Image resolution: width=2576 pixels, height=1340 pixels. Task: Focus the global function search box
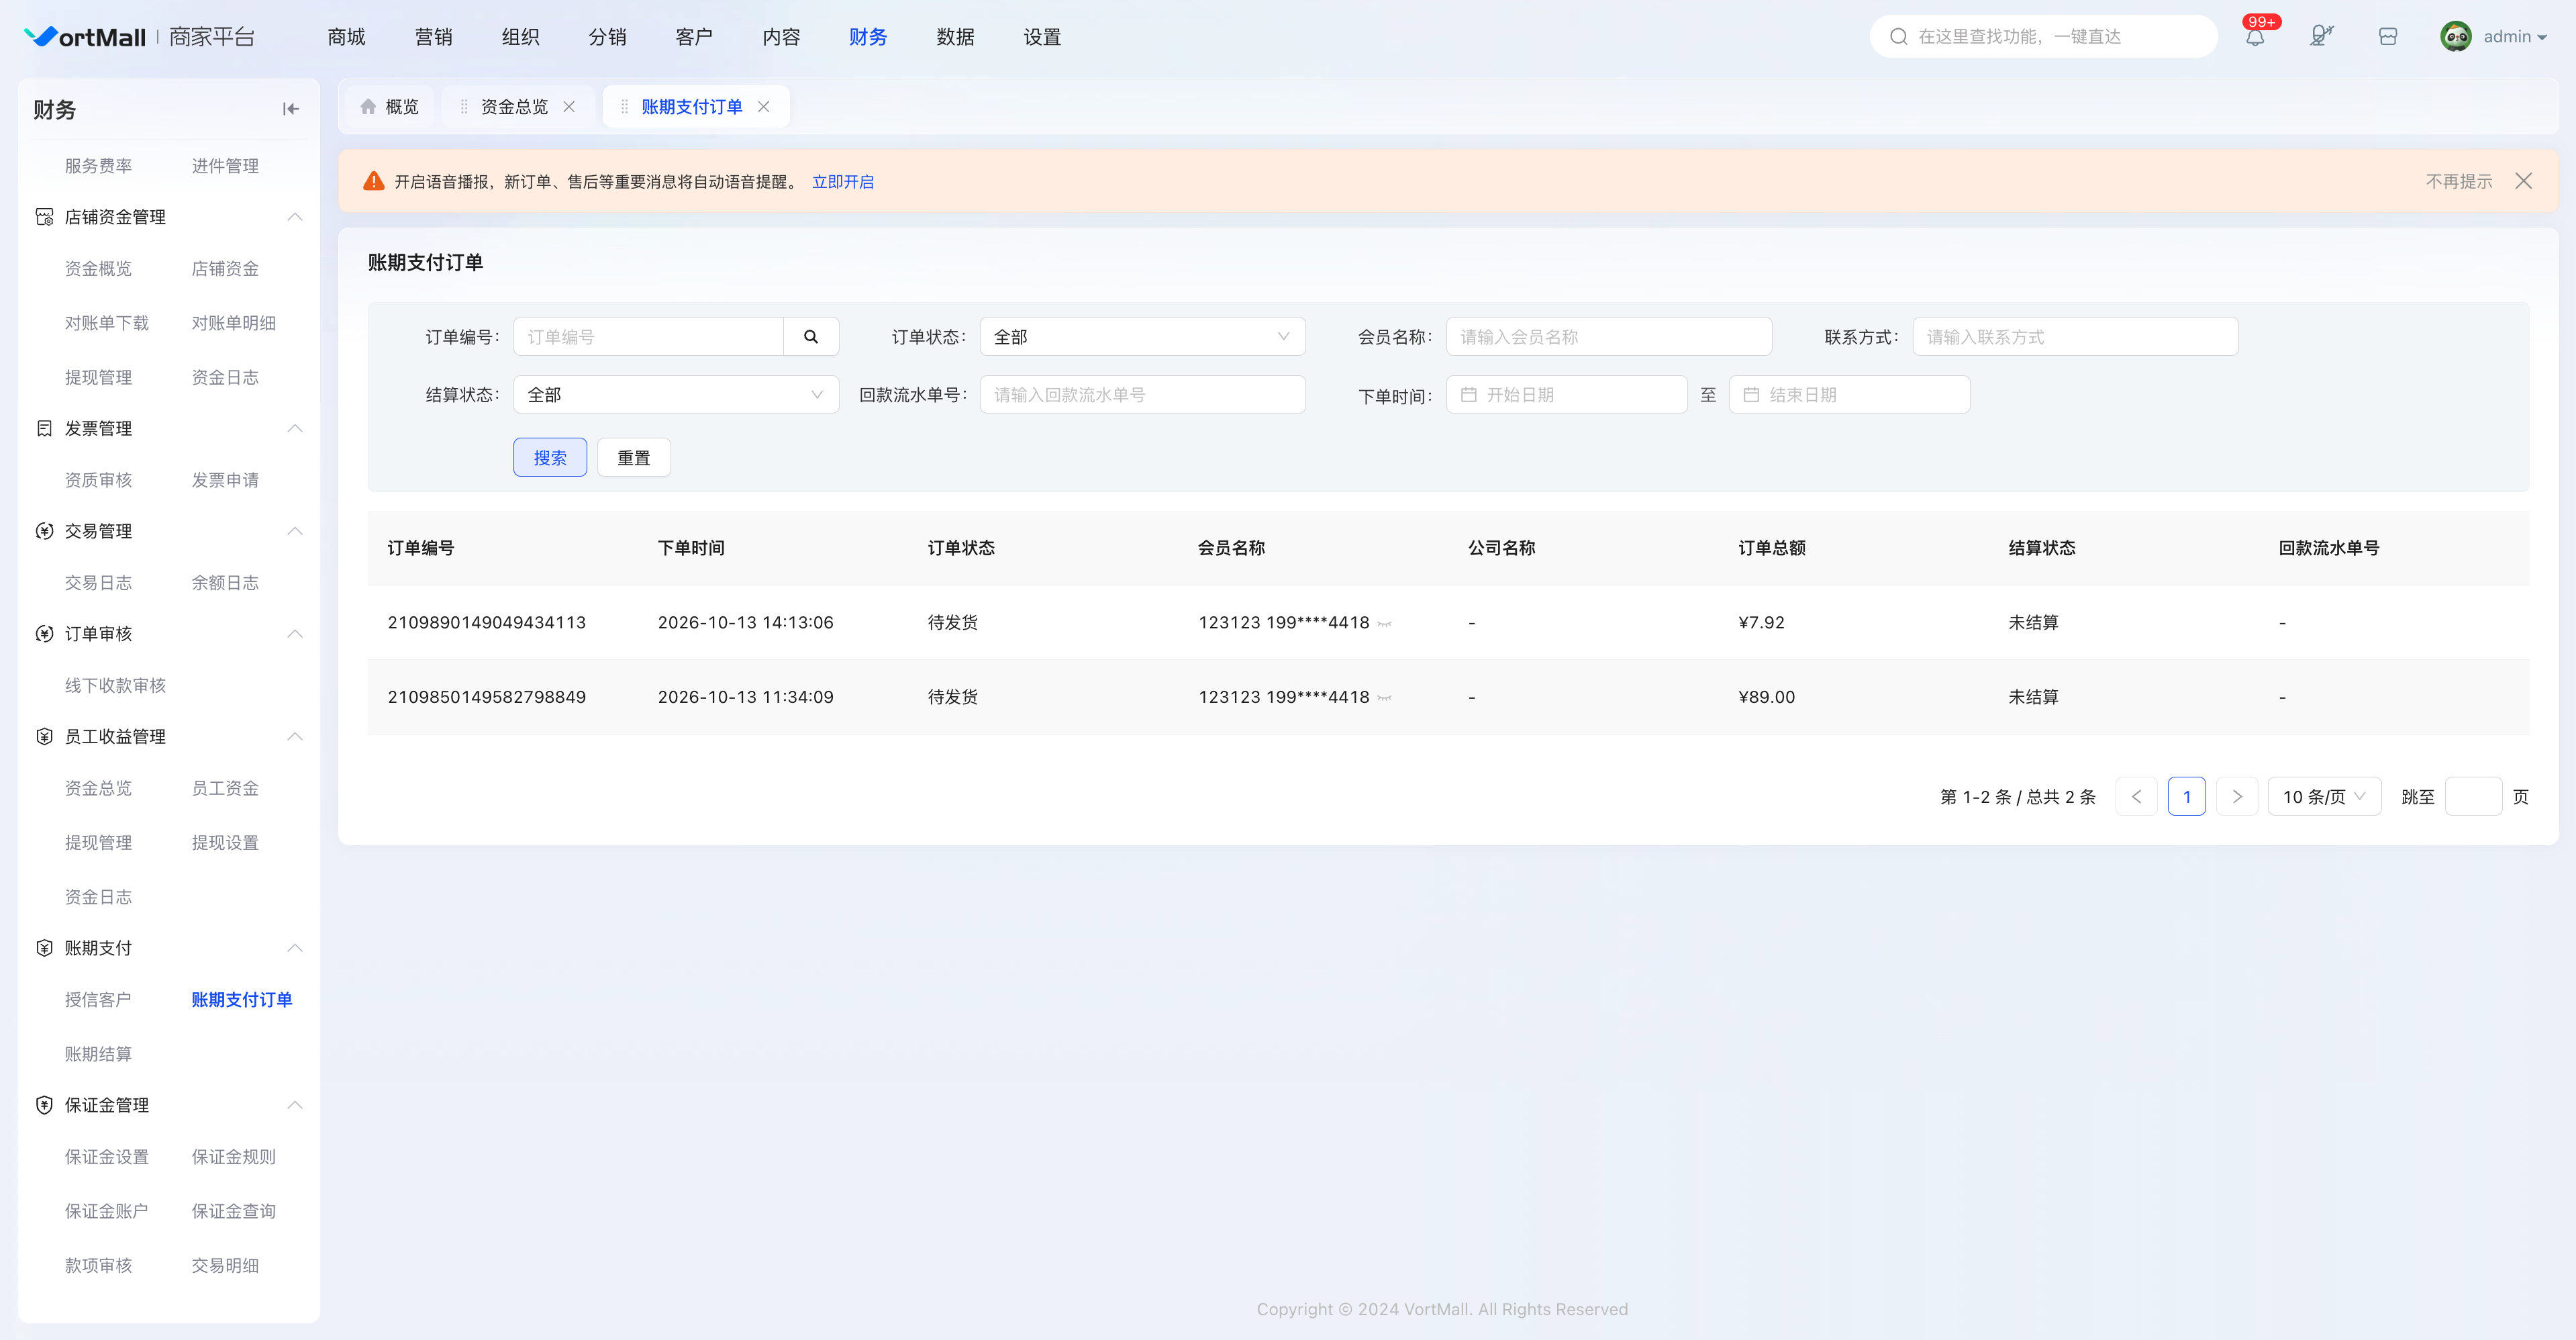(x=2043, y=37)
